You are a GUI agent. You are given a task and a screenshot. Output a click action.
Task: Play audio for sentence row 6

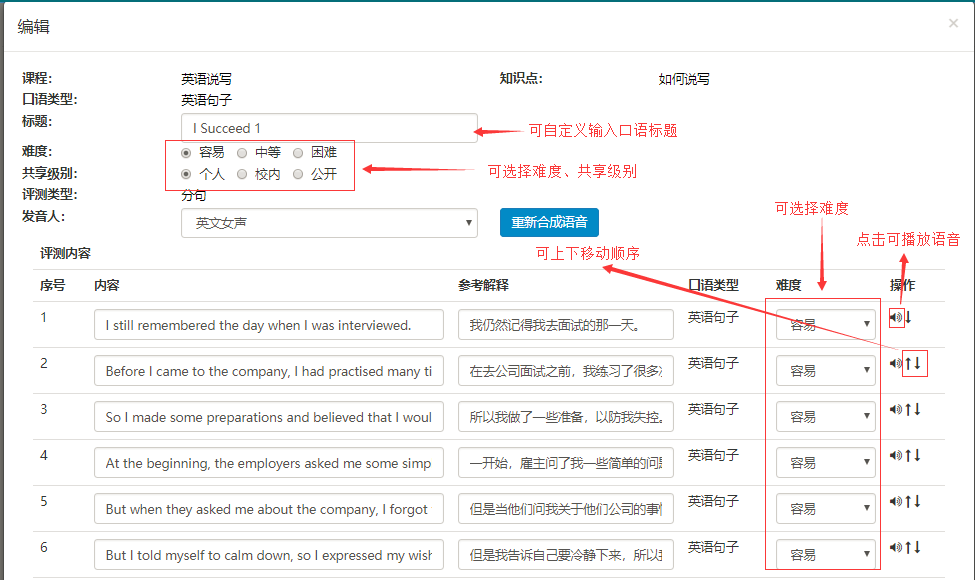[x=895, y=548]
